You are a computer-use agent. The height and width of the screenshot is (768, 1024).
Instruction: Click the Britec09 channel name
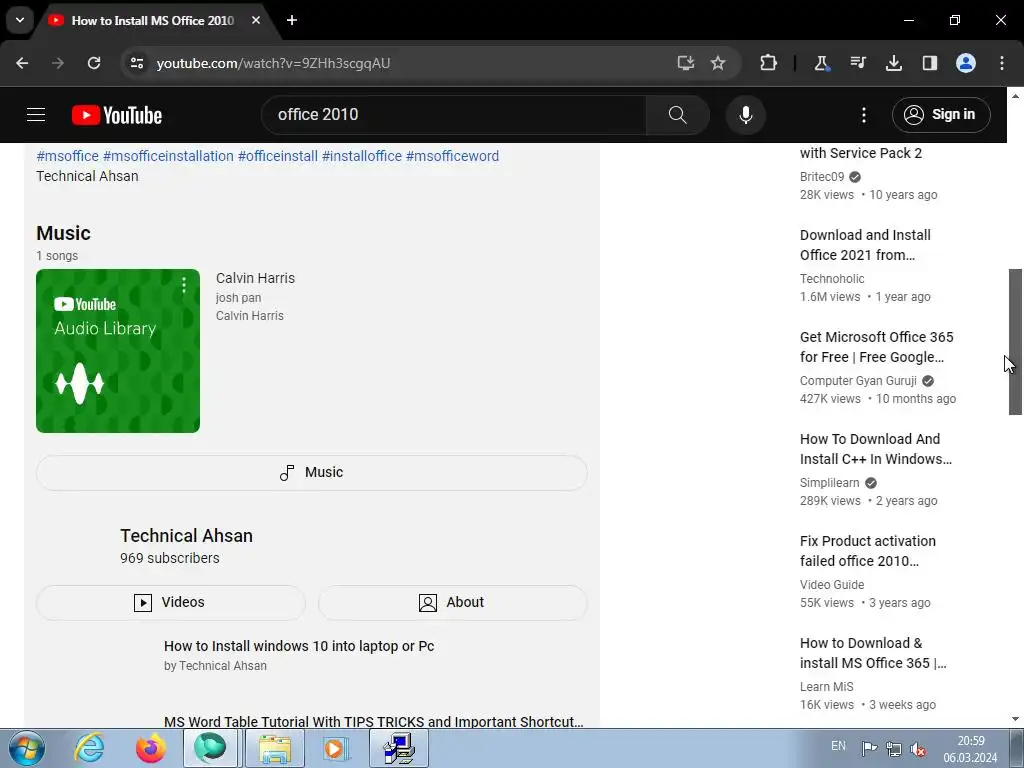822,176
